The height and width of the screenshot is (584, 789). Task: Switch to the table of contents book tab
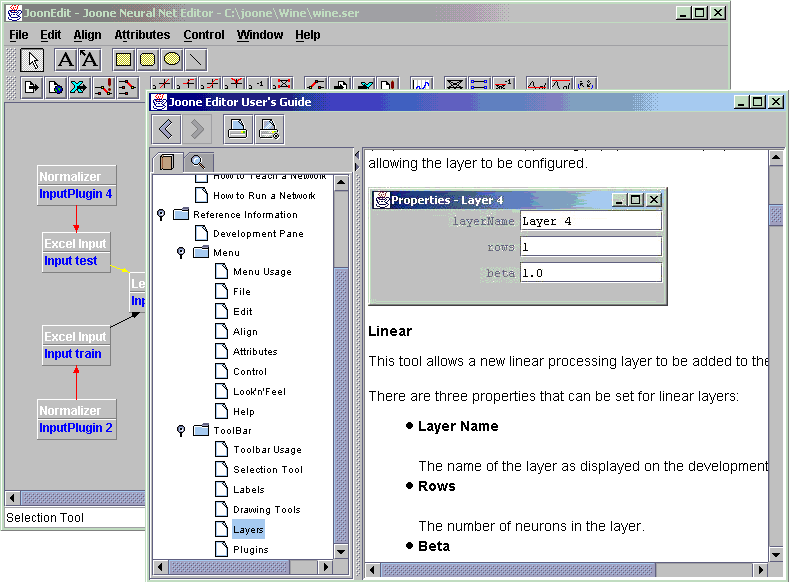pyautogui.click(x=166, y=162)
